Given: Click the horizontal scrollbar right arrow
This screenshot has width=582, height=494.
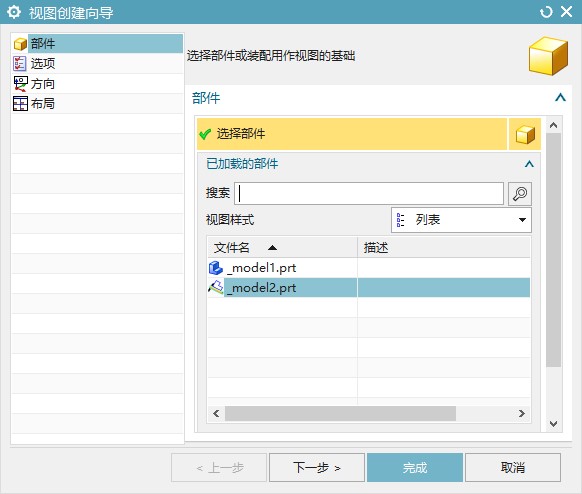Looking at the screenshot, I should pos(521,413).
